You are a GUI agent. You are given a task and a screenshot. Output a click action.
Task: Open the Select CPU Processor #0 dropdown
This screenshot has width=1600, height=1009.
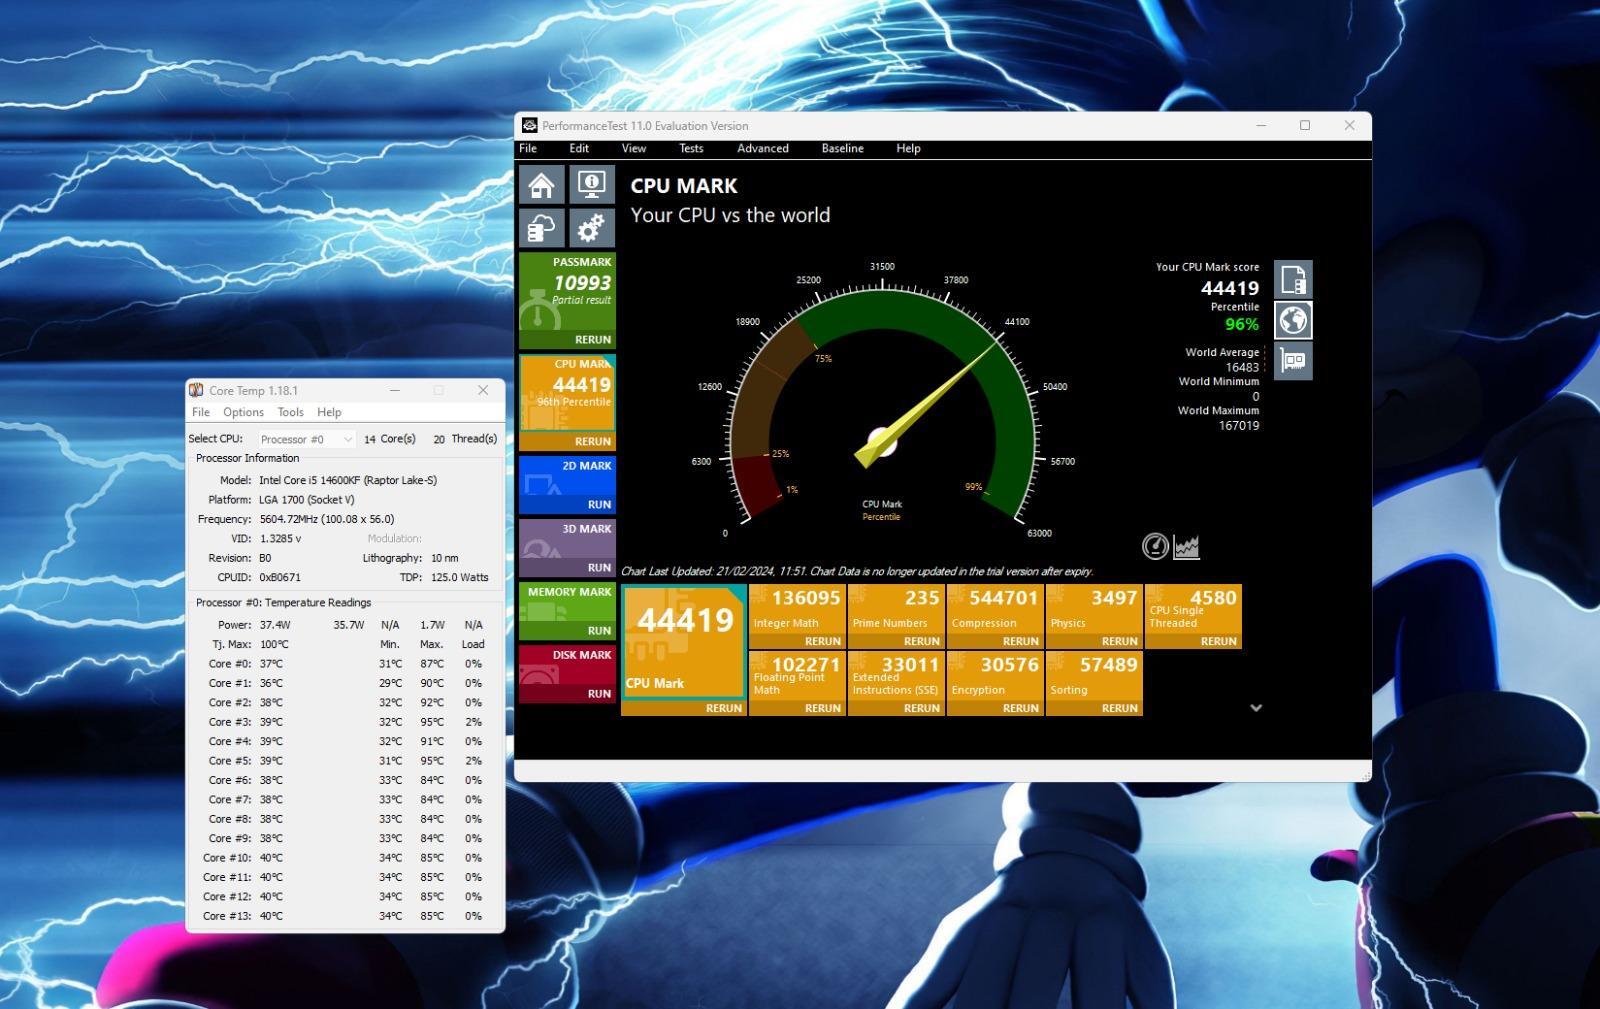306,439
